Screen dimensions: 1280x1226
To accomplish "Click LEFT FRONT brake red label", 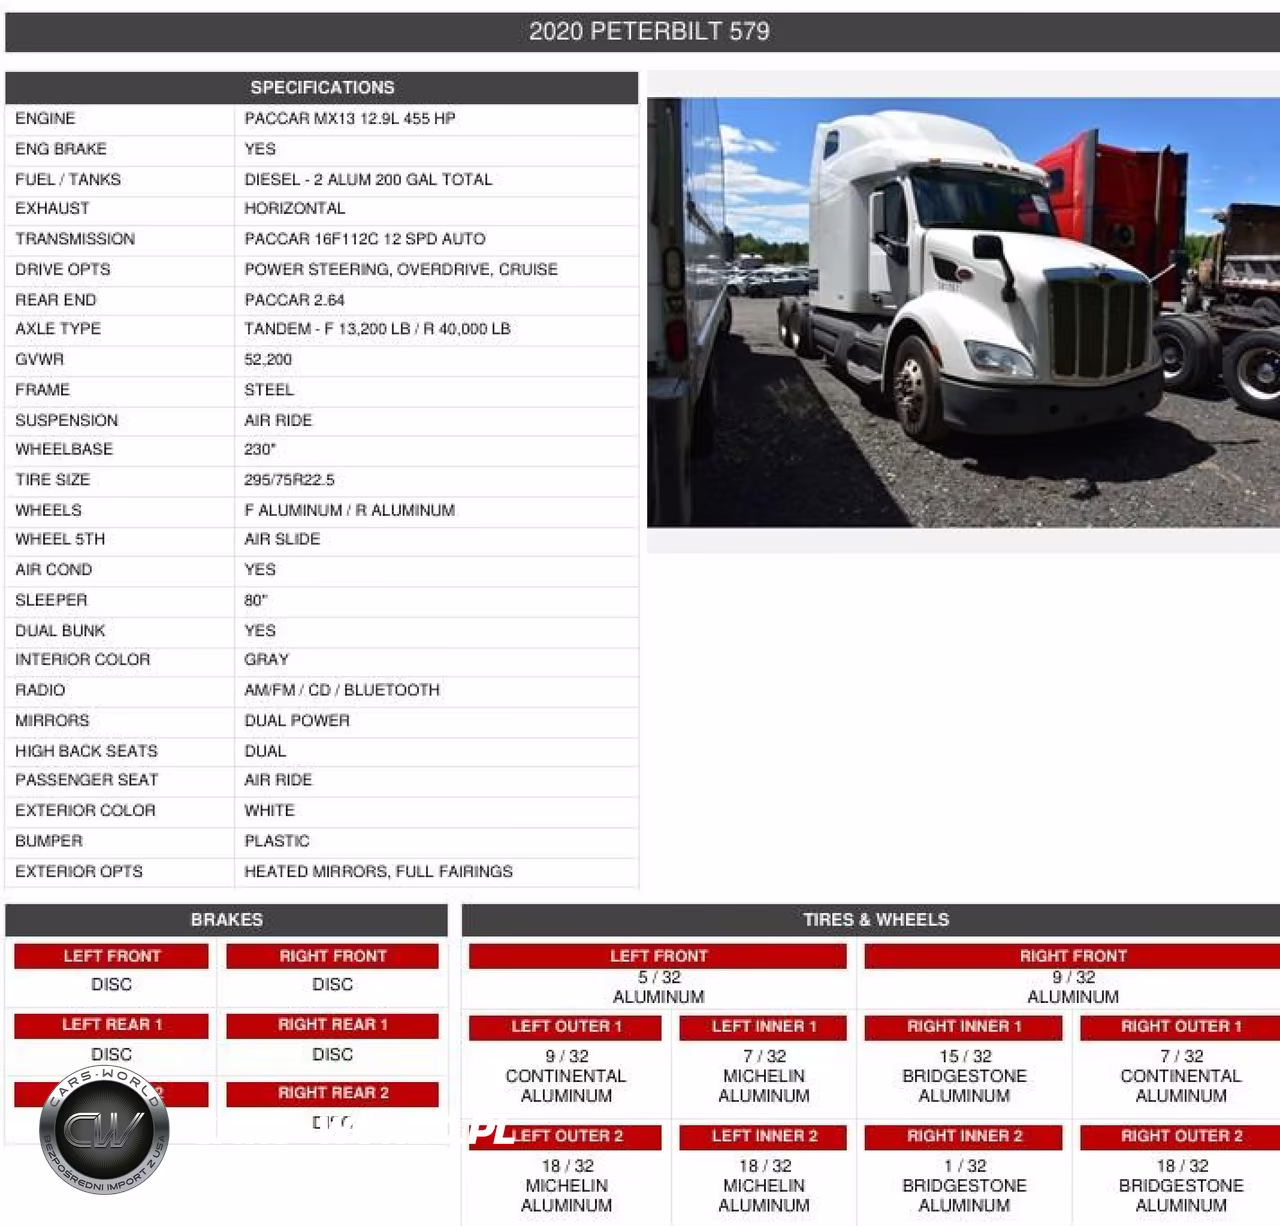I will point(111,957).
